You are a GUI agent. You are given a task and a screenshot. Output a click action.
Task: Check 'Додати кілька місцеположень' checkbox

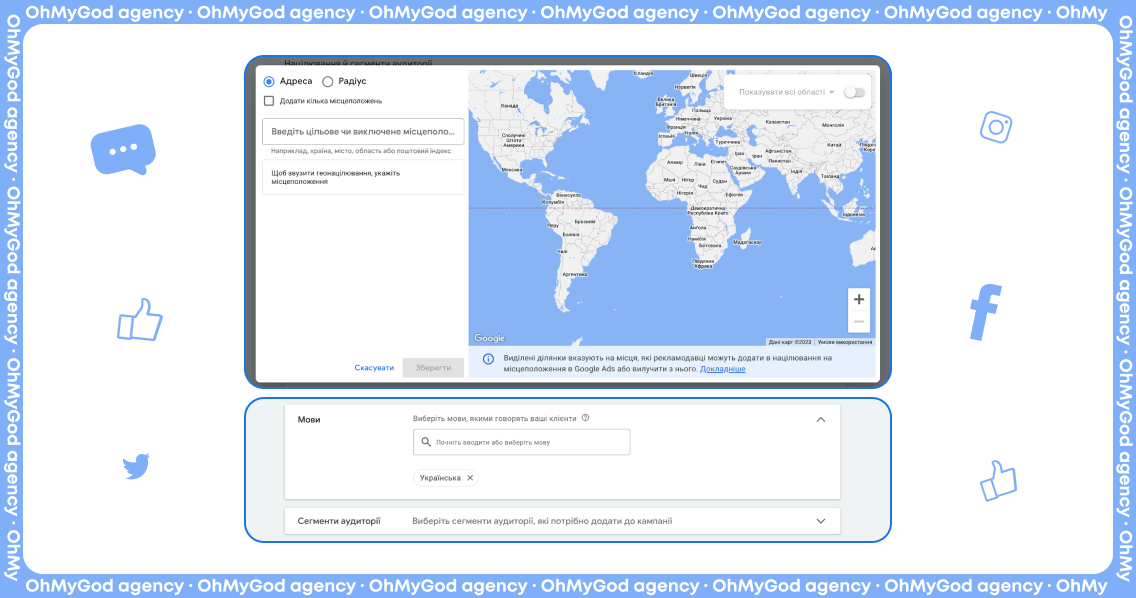(x=269, y=101)
